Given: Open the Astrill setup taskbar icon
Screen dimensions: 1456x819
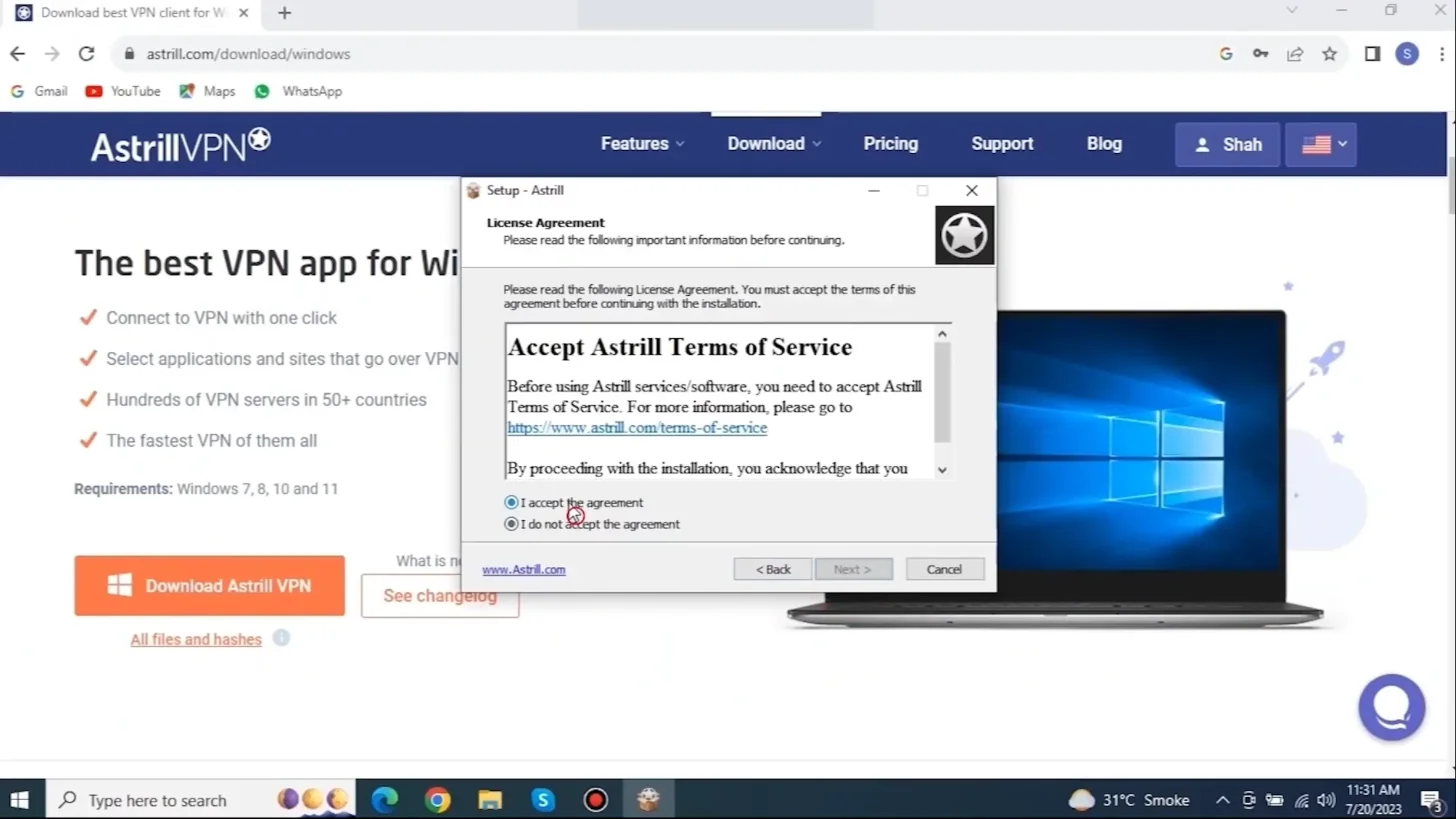Looking at the screenshot, I should [x=648, y=800].
